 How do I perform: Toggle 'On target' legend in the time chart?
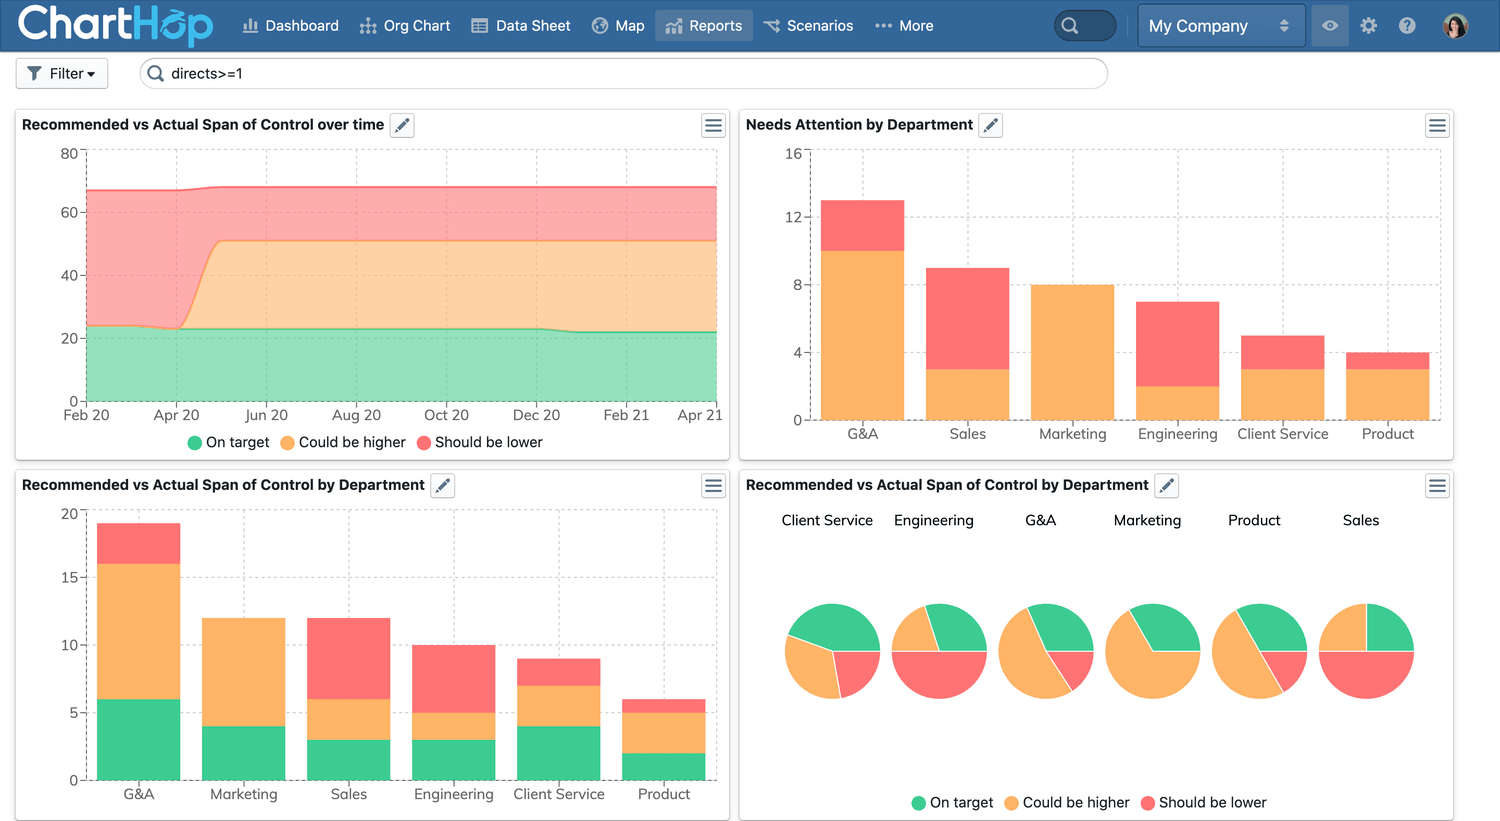[x=228, y=442]
